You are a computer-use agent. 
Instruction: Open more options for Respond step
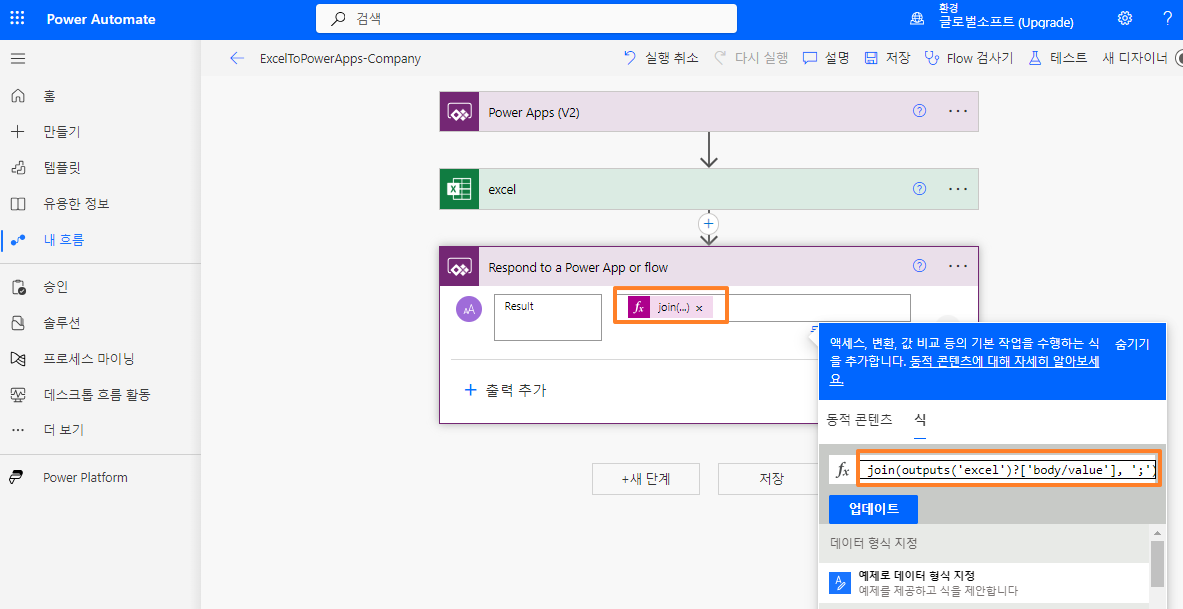tap(958, 266)
